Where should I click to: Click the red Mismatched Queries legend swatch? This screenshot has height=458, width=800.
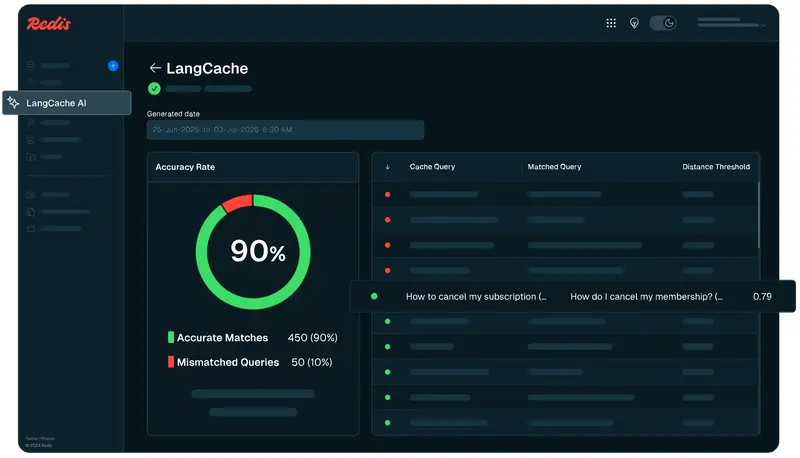pos(171,362)
